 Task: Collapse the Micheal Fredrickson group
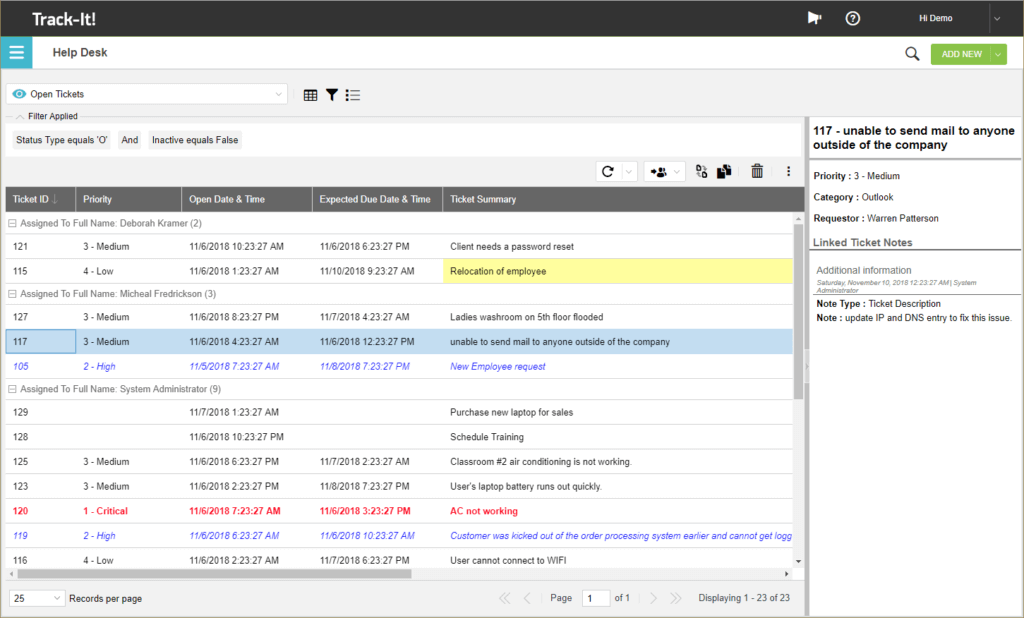[14, 293]
